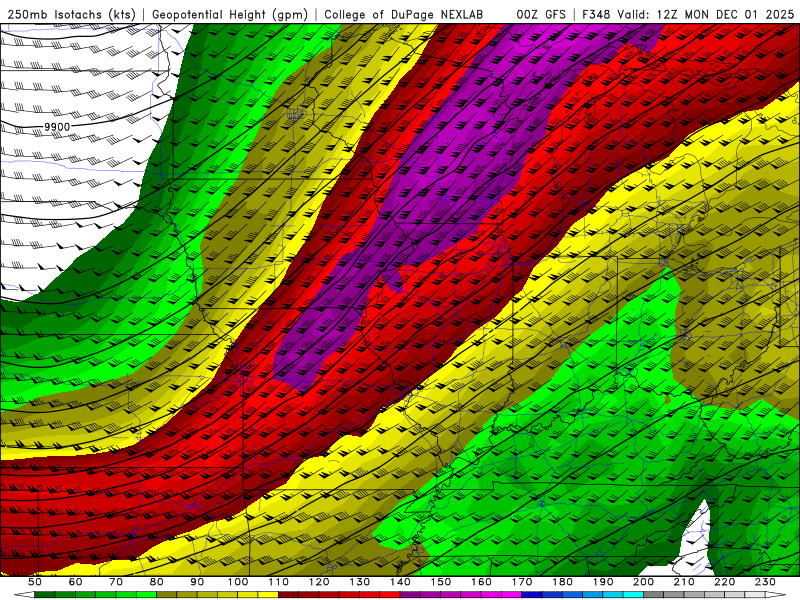The height and width of the screenshot is (600, 800).
Task: Click the 120 label on color scale
Action: pos(319,582)
